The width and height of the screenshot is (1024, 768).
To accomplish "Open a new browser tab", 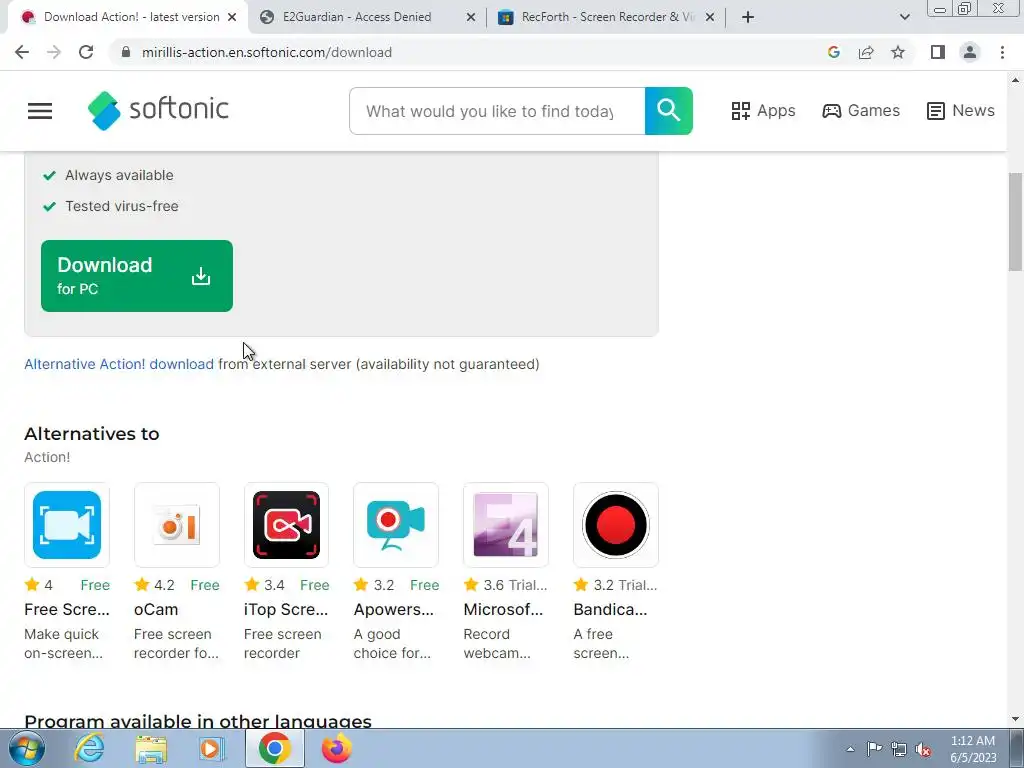I will pyautogui.click(x=748, y=18).
